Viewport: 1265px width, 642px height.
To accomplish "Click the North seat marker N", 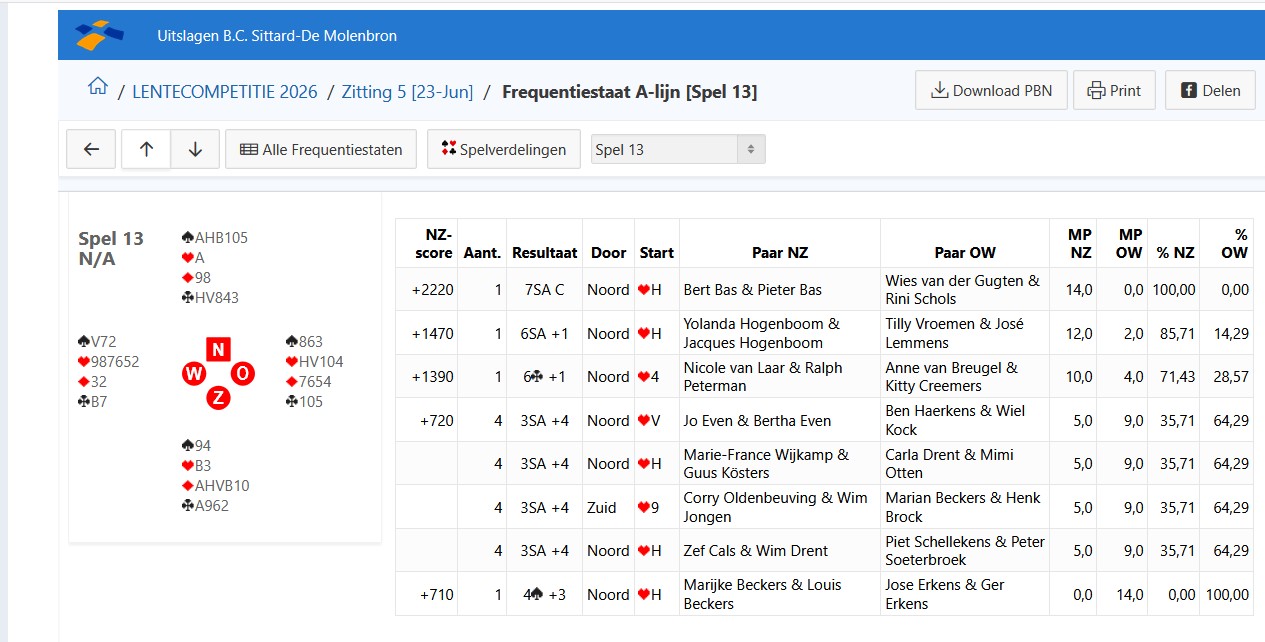I will coord(218,349).
